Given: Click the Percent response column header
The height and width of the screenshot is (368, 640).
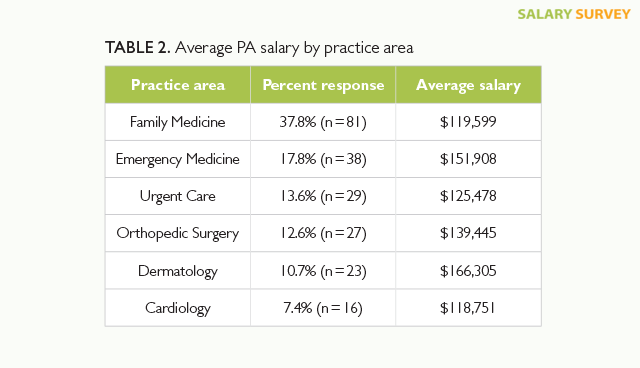Looking at the screenshot, I should [323, 85].
